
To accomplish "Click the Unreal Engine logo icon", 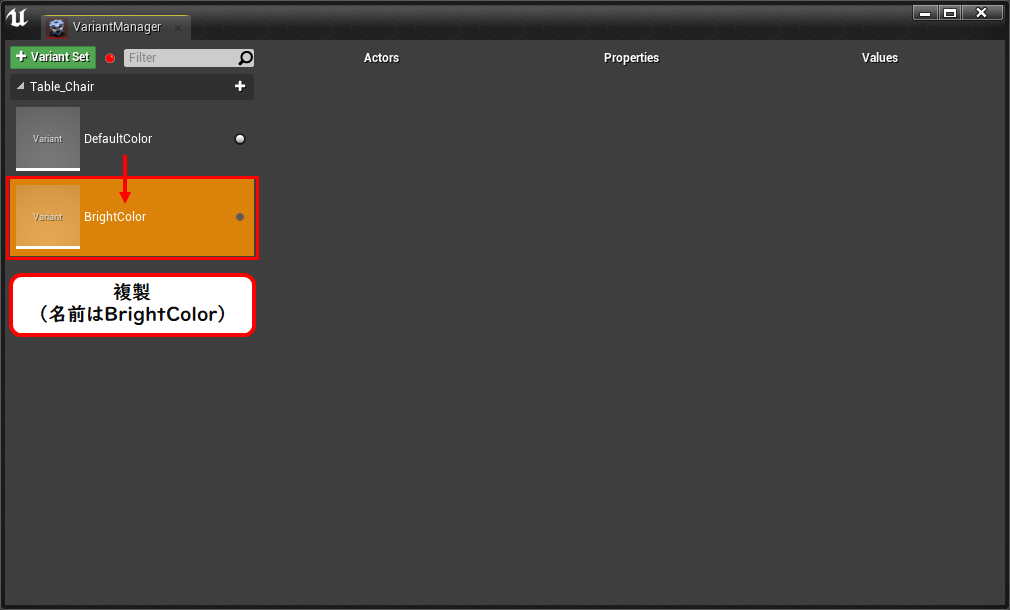I will tap(17, 18).
